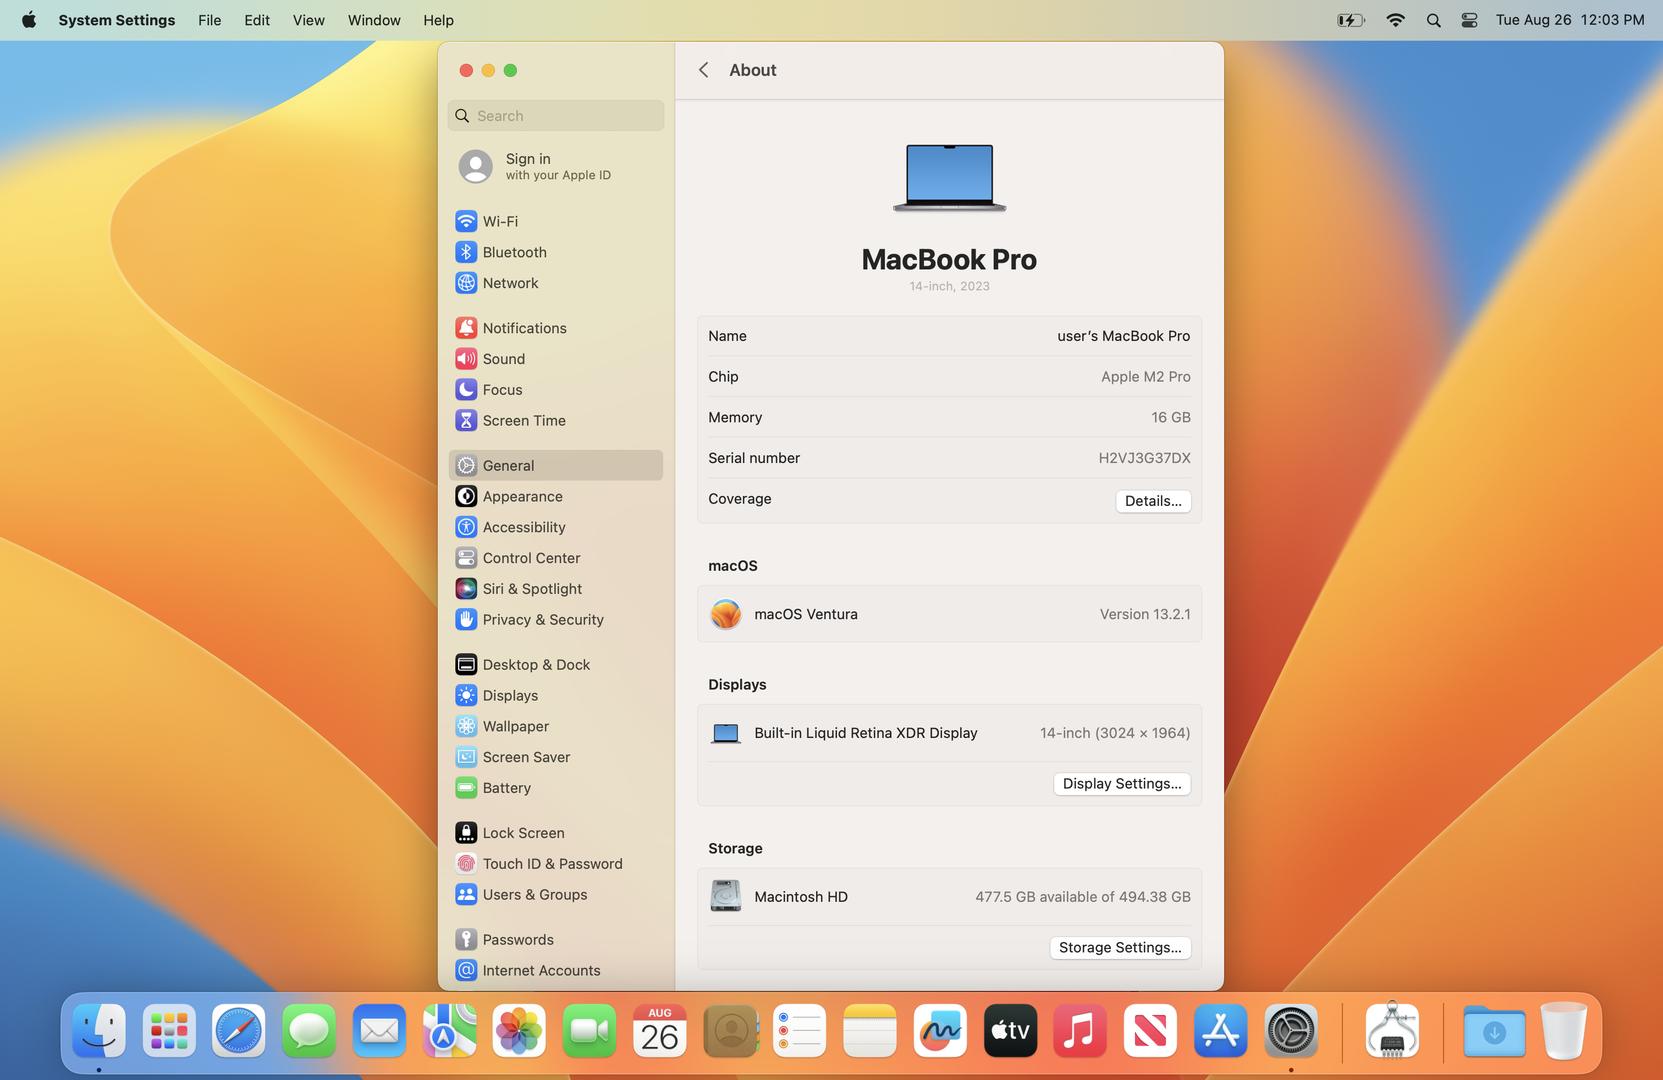Screen dimensions: 1663x1080
Task: Select General in sidebar
Action: [555, 465]
